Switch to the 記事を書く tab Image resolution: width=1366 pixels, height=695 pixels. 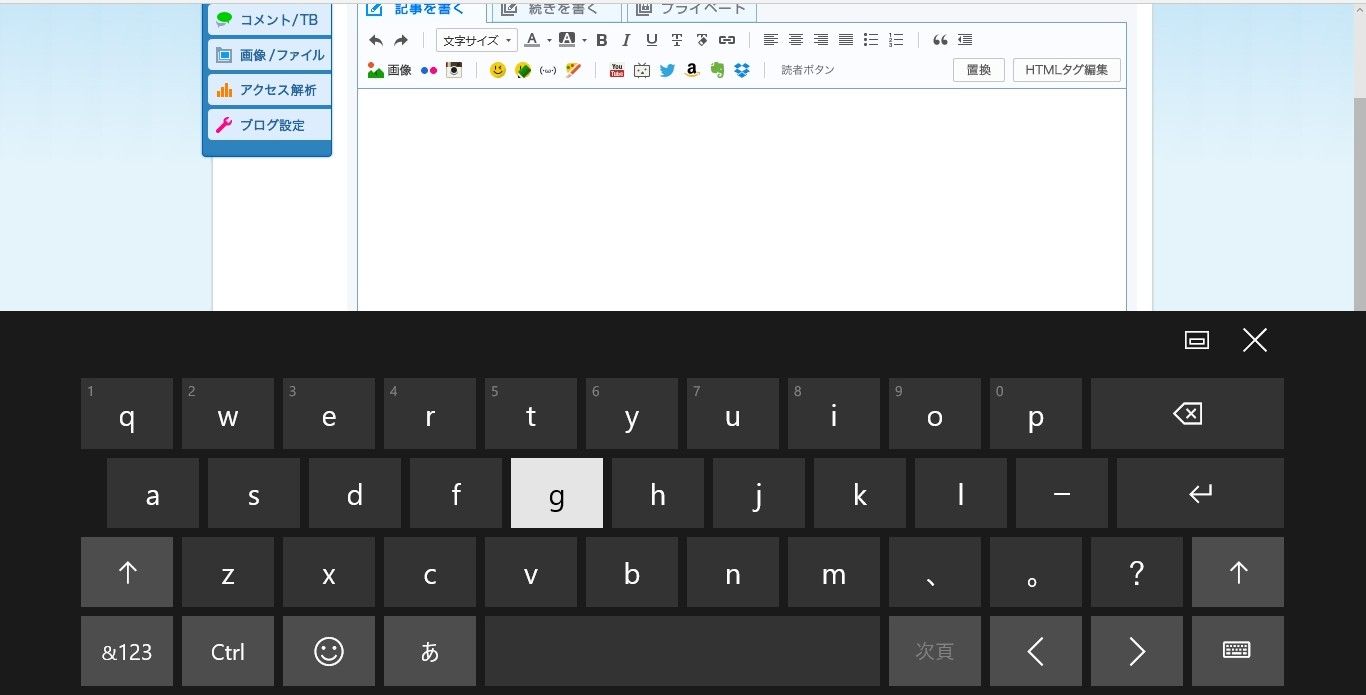(422, 10)
